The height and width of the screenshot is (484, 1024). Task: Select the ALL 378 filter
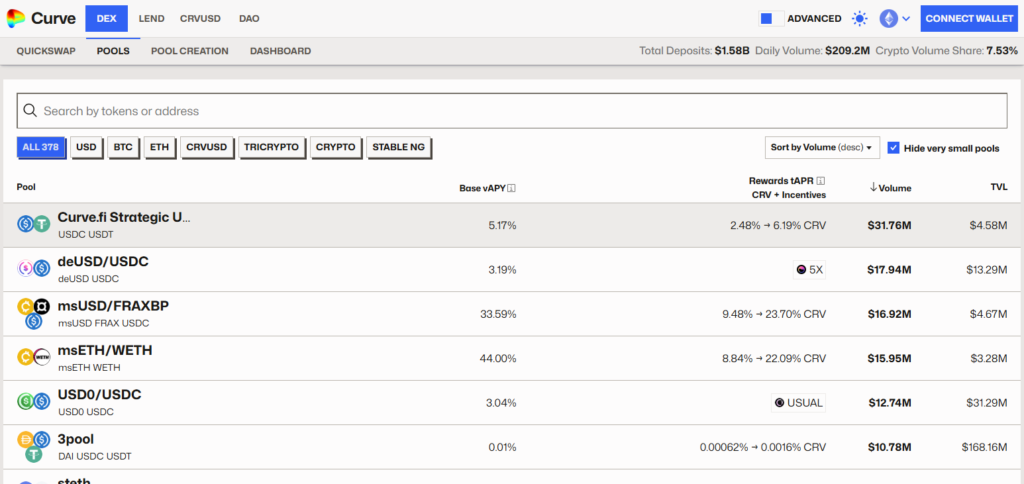point(41,147)
